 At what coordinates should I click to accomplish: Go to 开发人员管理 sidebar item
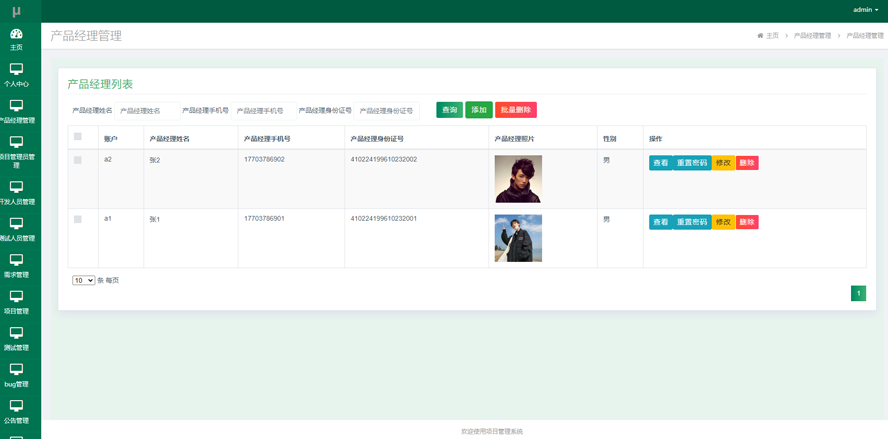[x=16, y=192]
